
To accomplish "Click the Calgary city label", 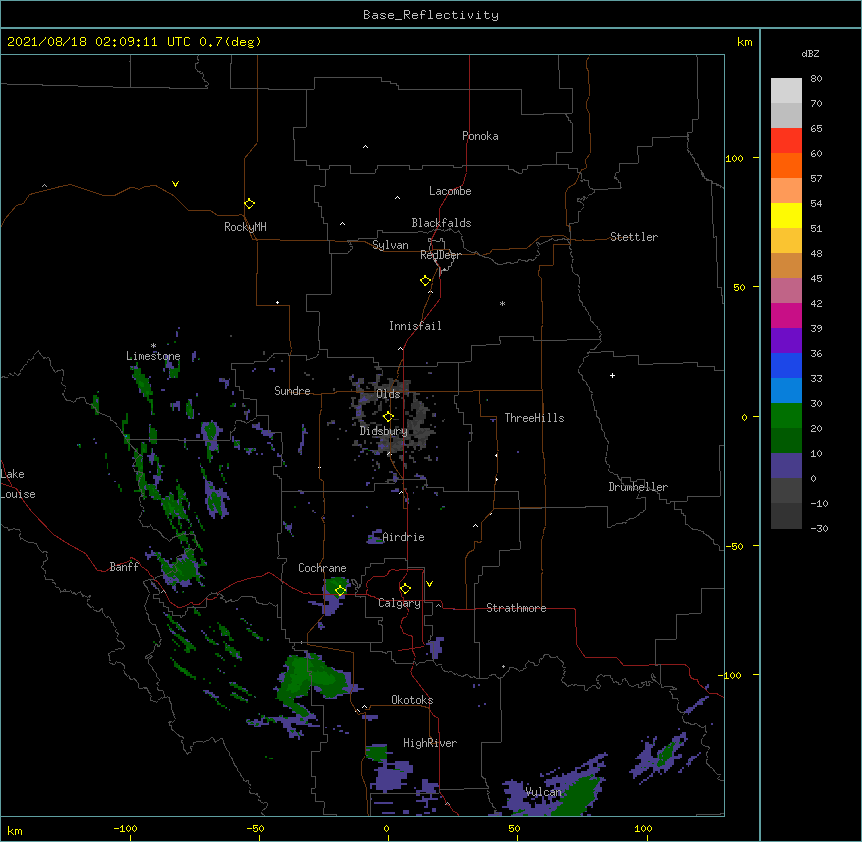I will (399, 603).
